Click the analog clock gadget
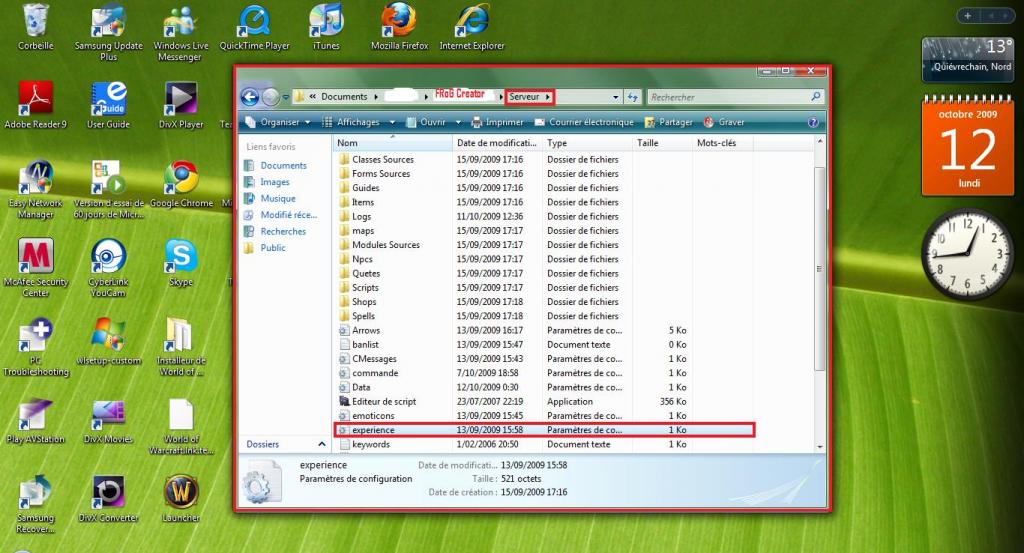The height and width of the screenshot is (553, 1024). click(967, 253)
